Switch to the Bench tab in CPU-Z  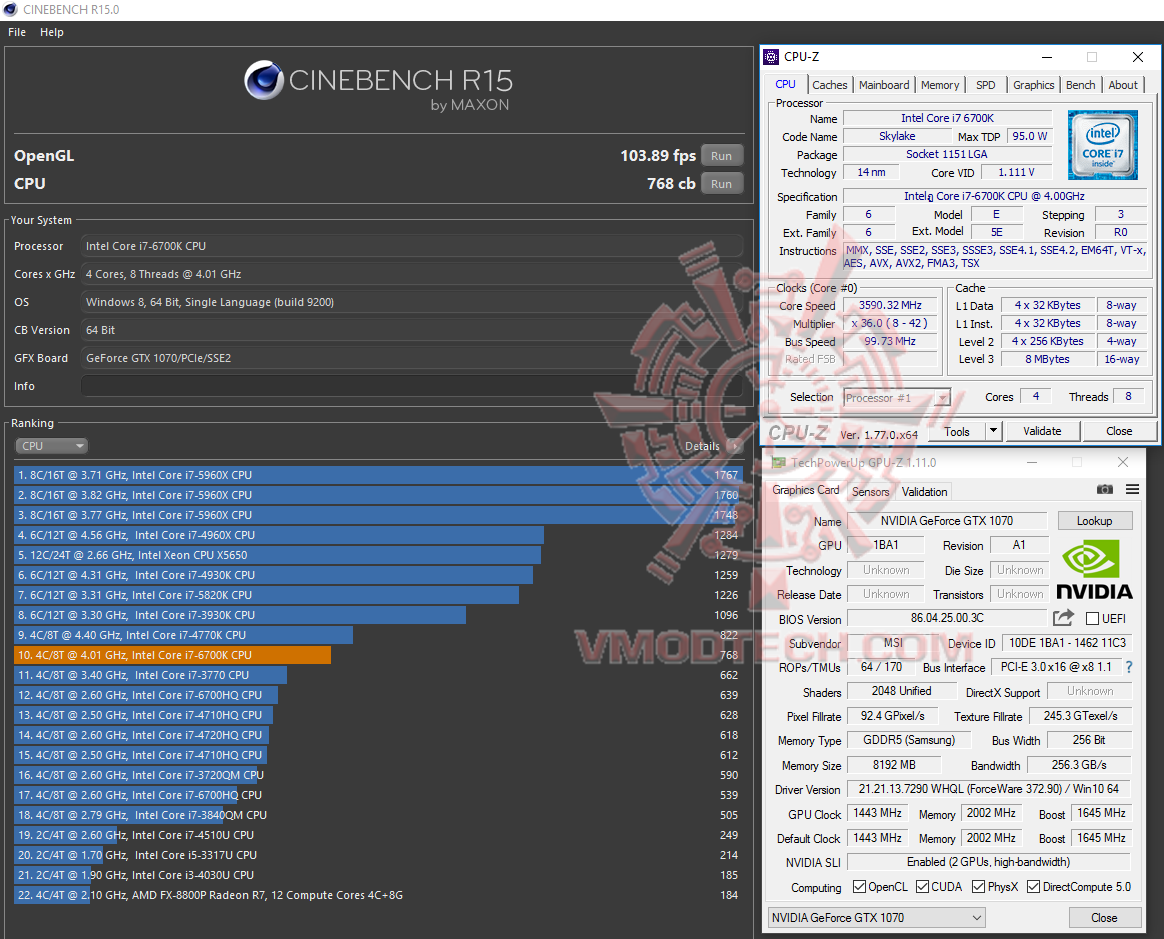[x=1080, y=85]
